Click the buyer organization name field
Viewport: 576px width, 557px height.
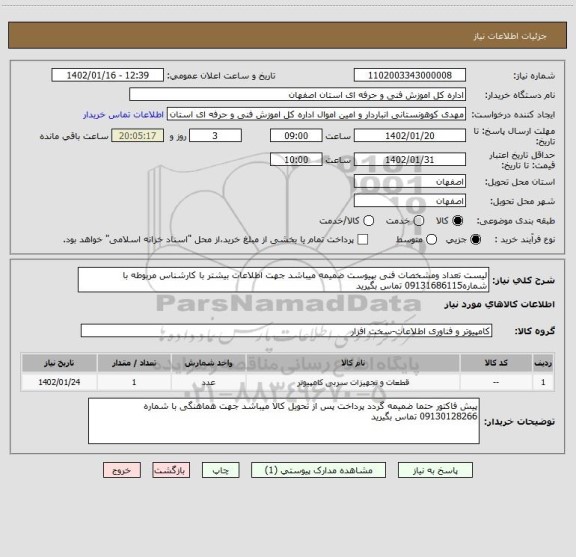tap(298, 95)
